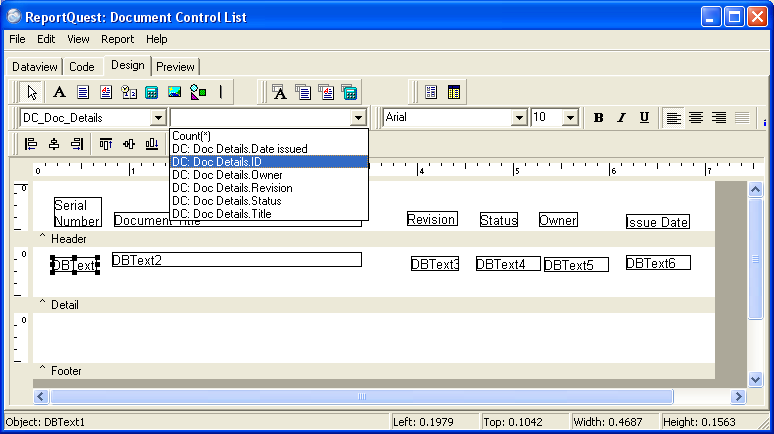774x434 pixels.
Task: Choose DC: Doc Details.Date issued field
Action: [269, 149]
